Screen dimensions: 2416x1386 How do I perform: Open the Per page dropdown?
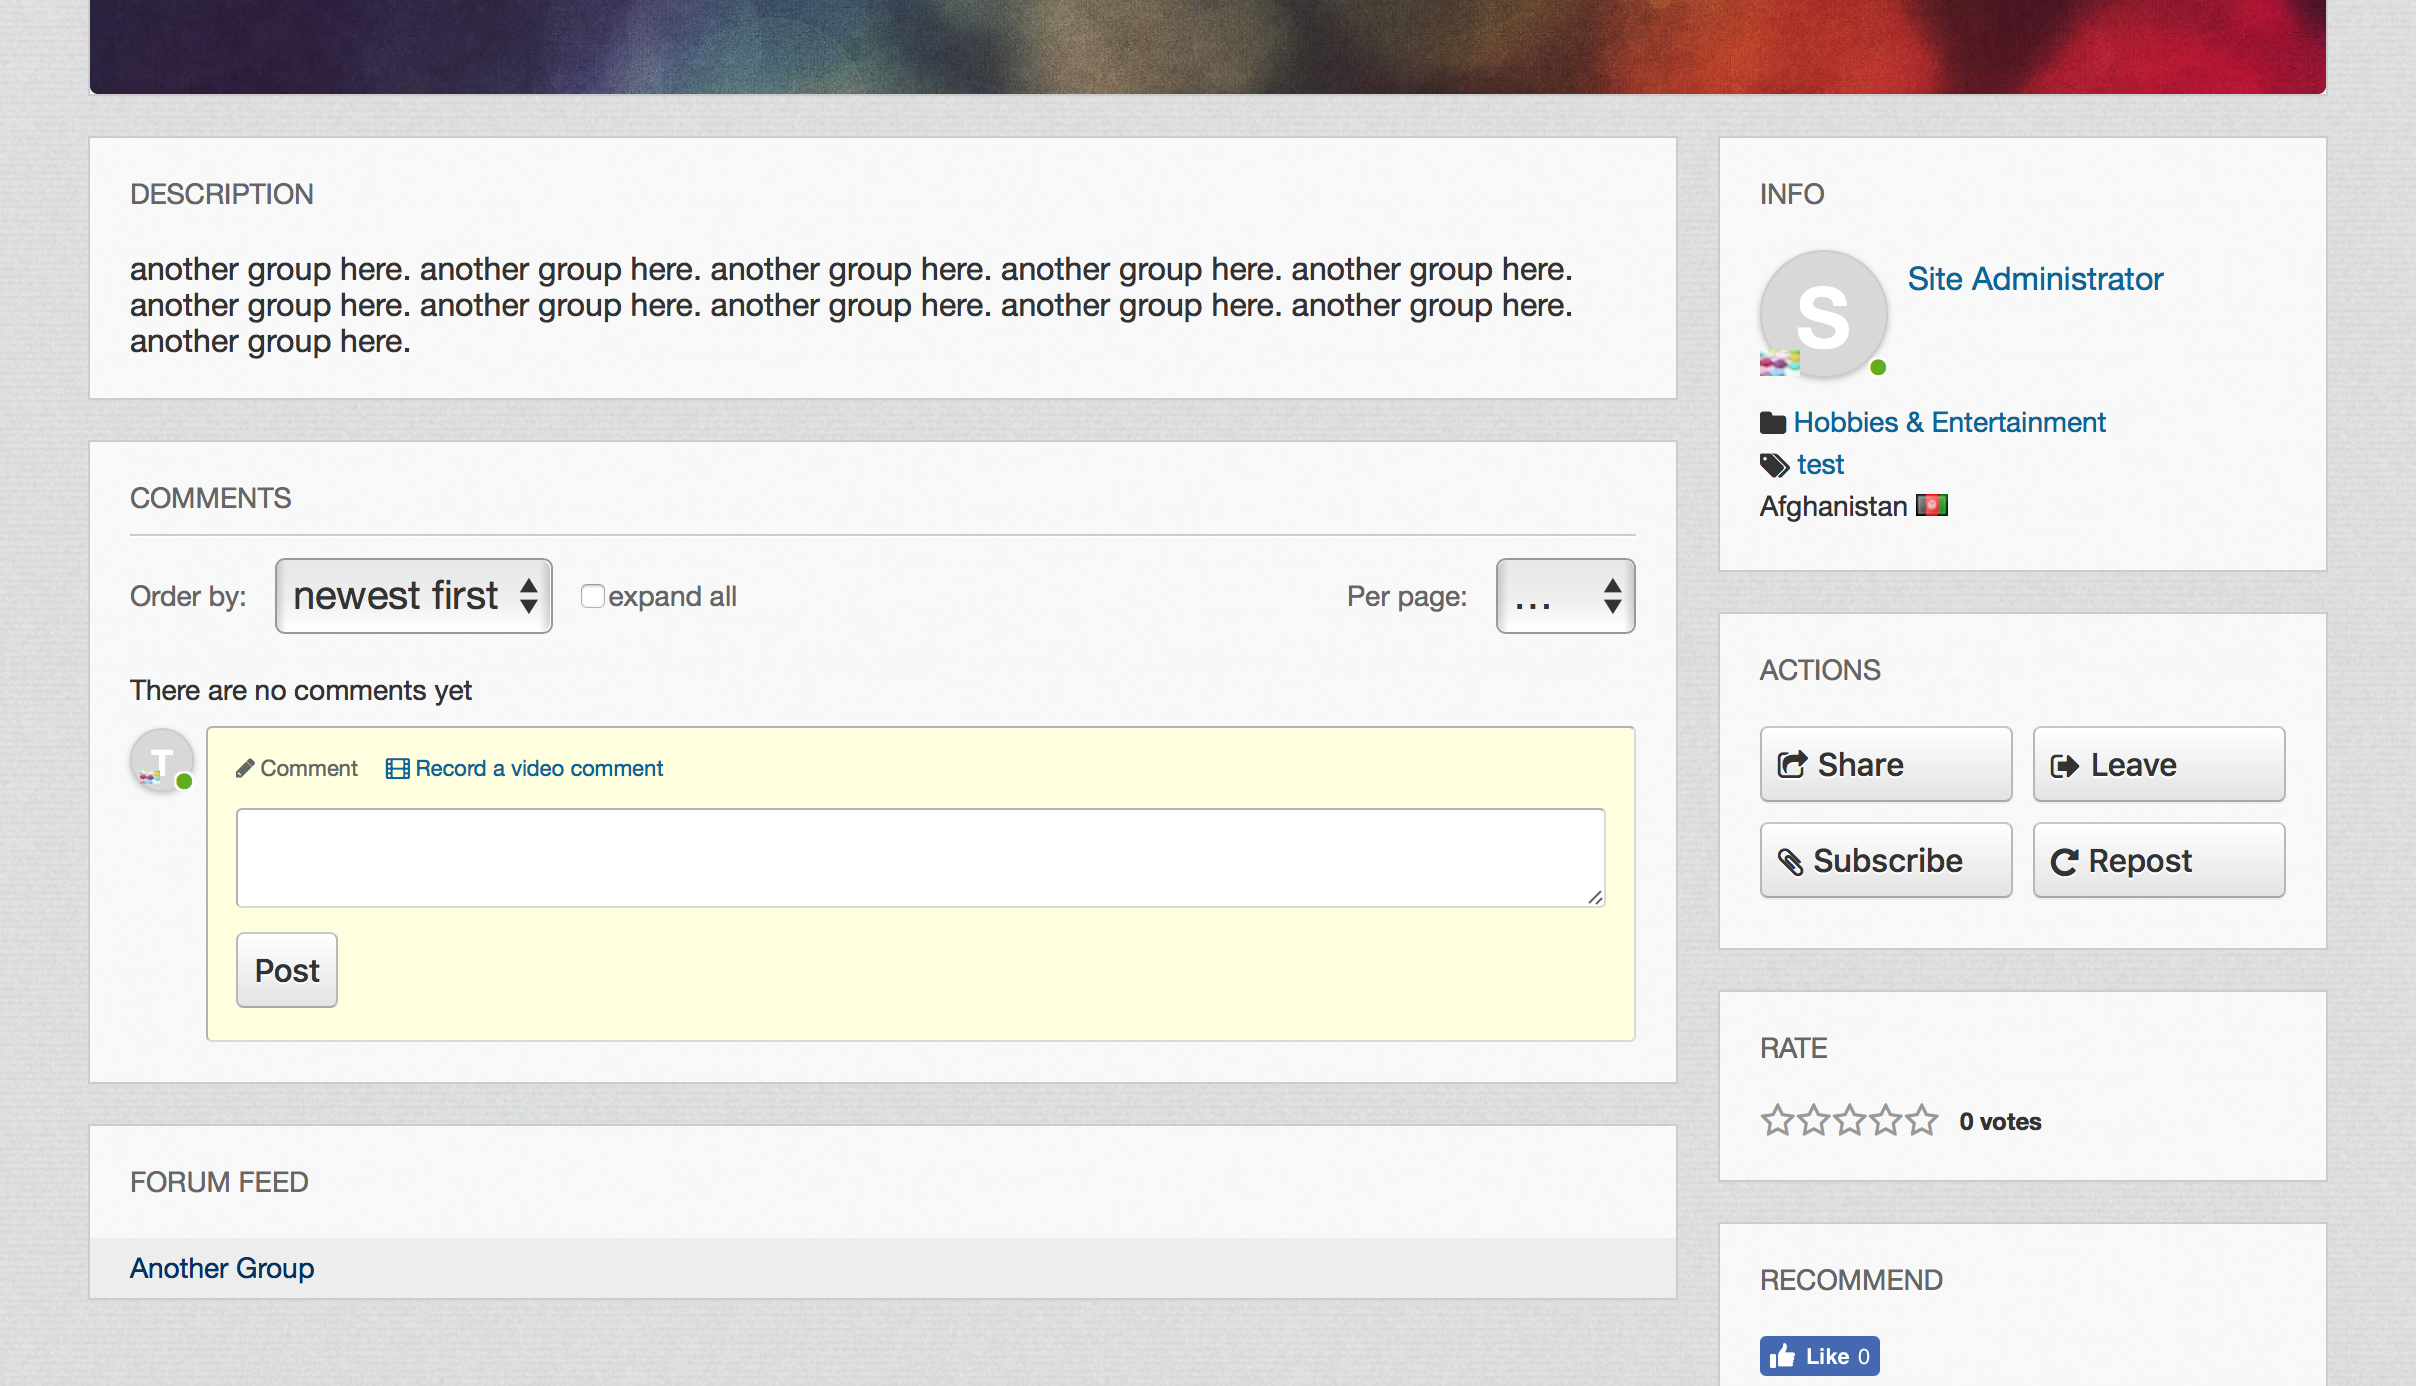1565,596
